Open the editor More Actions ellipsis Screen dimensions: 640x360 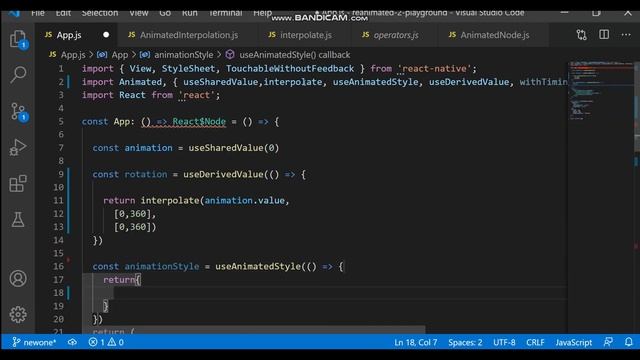tap(626, 35)
